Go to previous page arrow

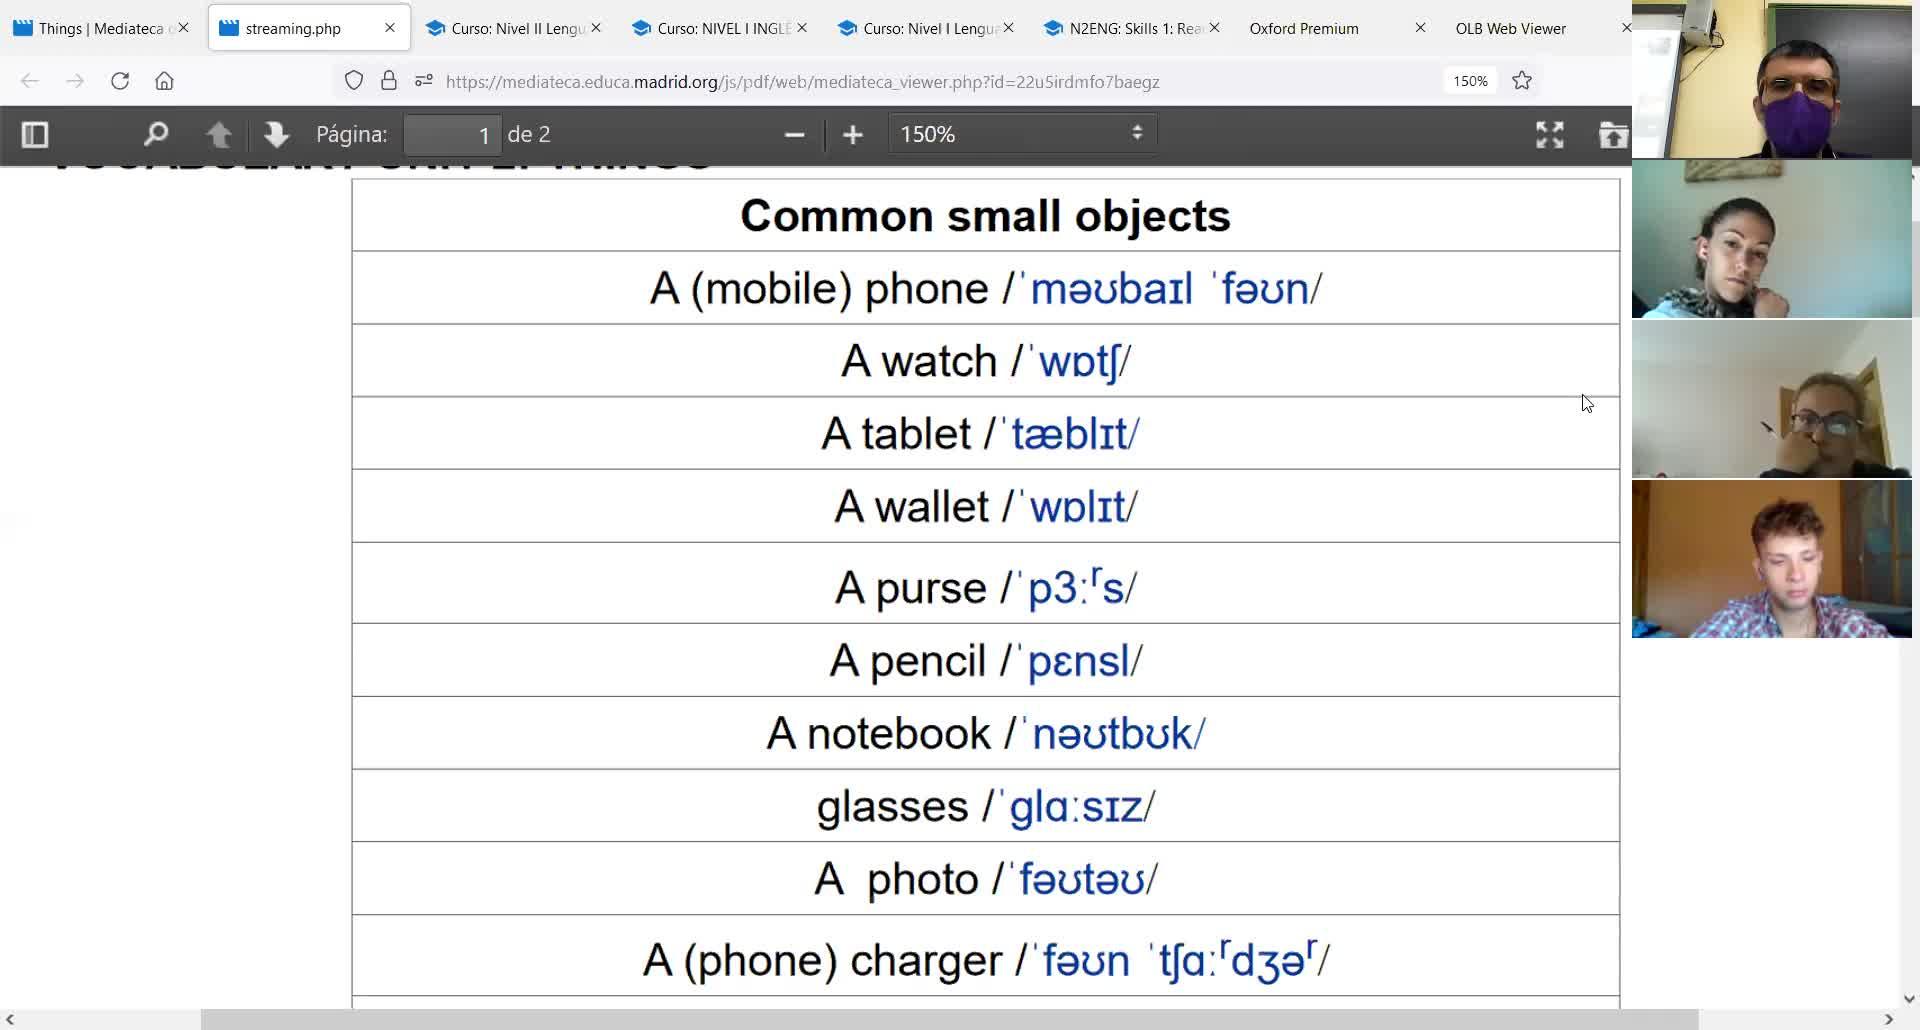219,134
